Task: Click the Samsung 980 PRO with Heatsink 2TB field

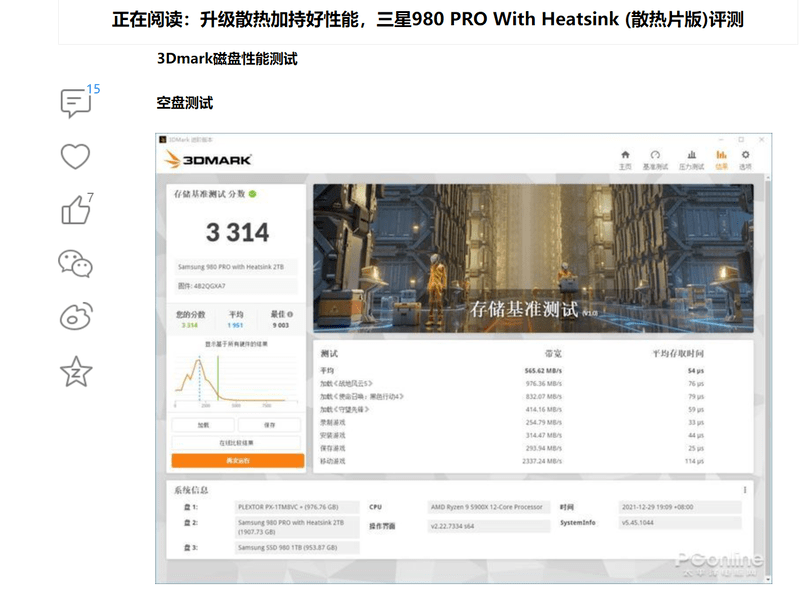Action: (x=236, y=267)
